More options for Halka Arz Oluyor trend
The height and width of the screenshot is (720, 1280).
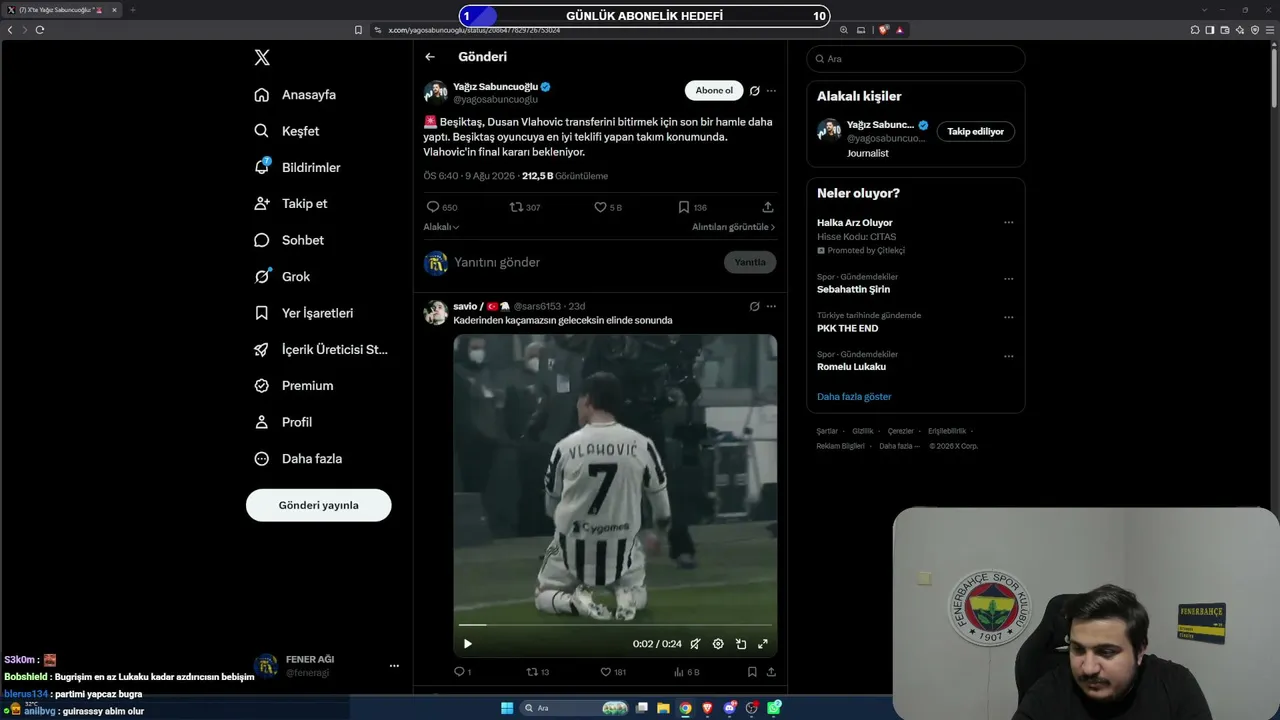[1008, 223]
